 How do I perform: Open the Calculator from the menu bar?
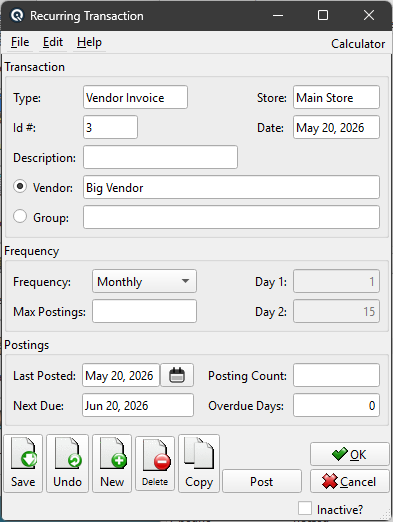[x=358, y=44]
